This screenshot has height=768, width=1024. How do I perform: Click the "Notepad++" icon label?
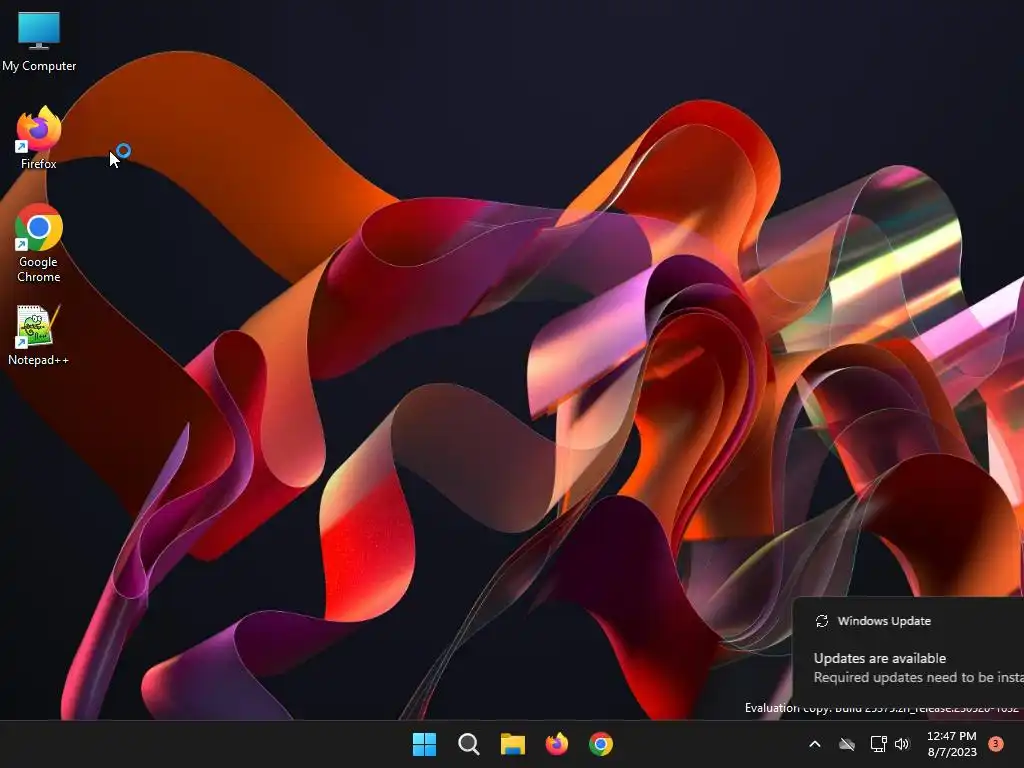coord(39,360)
